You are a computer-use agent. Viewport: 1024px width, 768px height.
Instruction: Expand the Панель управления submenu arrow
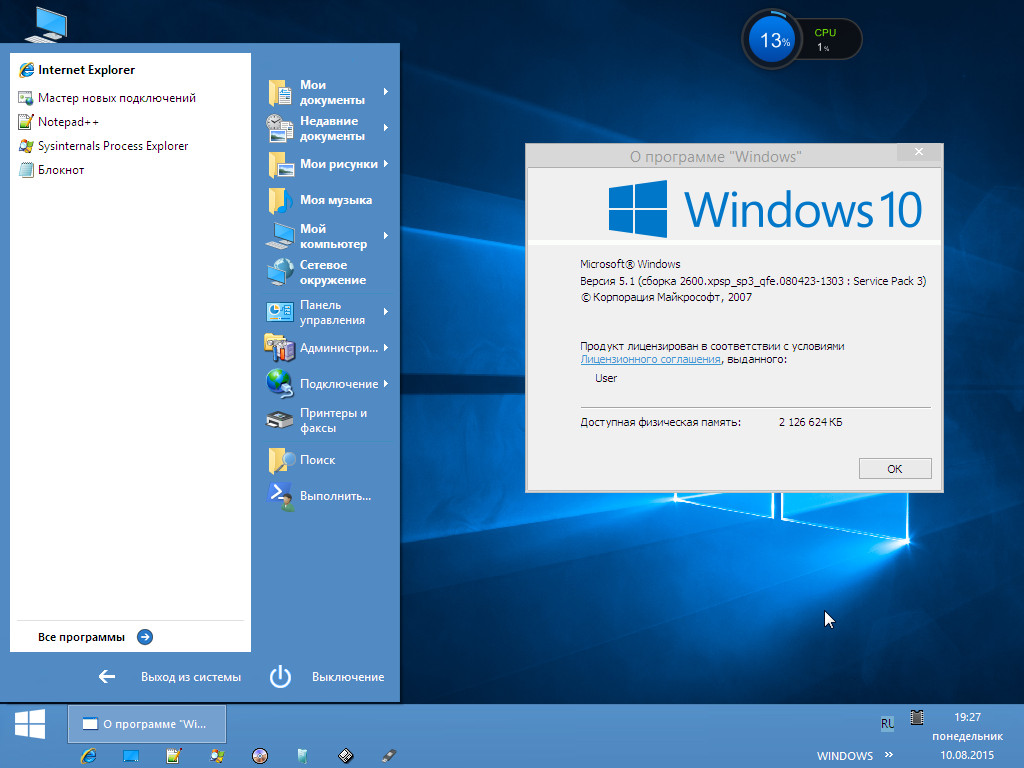coord(386,312)
